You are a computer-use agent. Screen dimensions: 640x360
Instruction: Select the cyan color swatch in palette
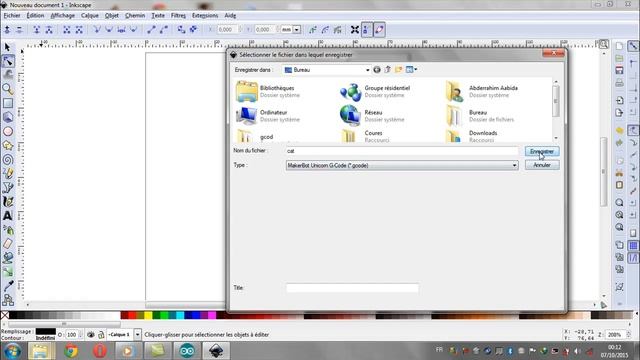click(x=180, y=315)
